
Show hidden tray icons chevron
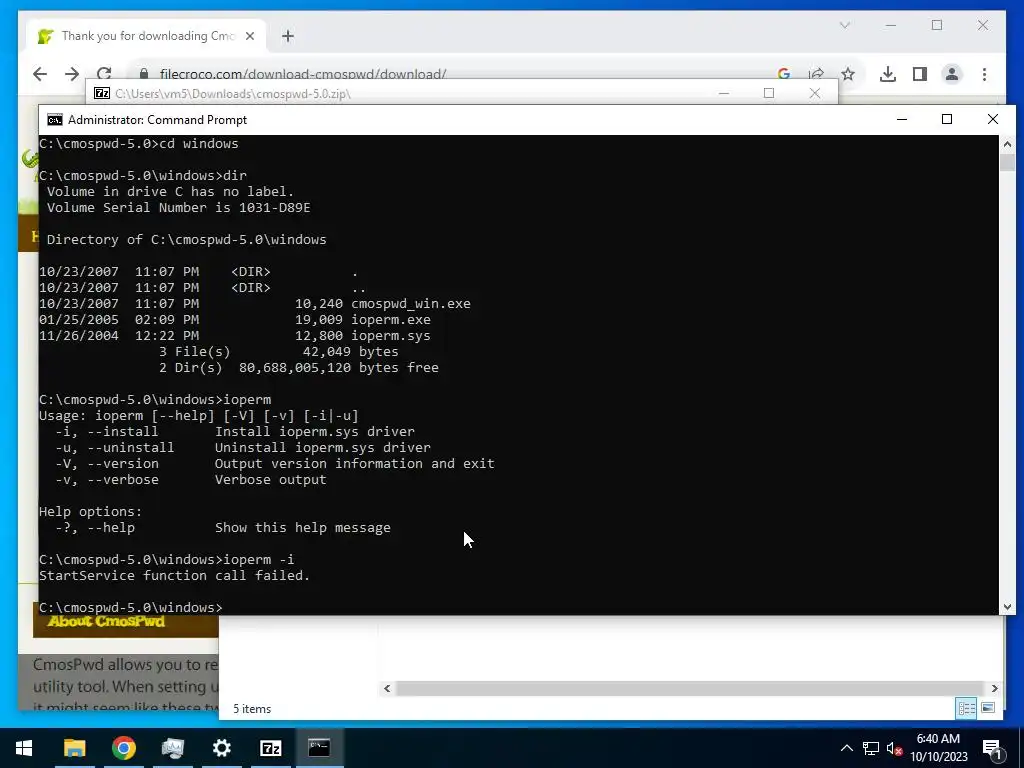846,748
